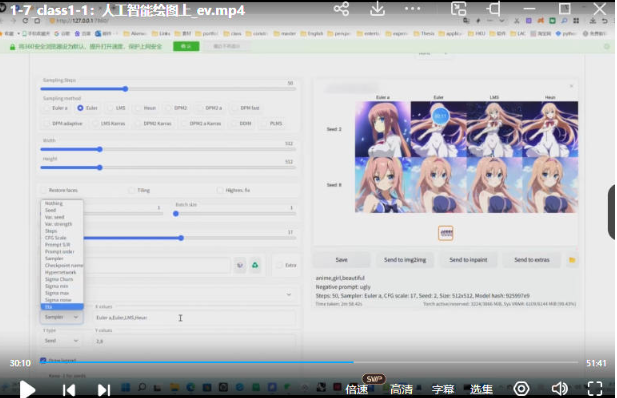The width and height of the screenshot is (617, 398).
Task: Select the DPM fast sampling method
Action: (x=246, y=108)
